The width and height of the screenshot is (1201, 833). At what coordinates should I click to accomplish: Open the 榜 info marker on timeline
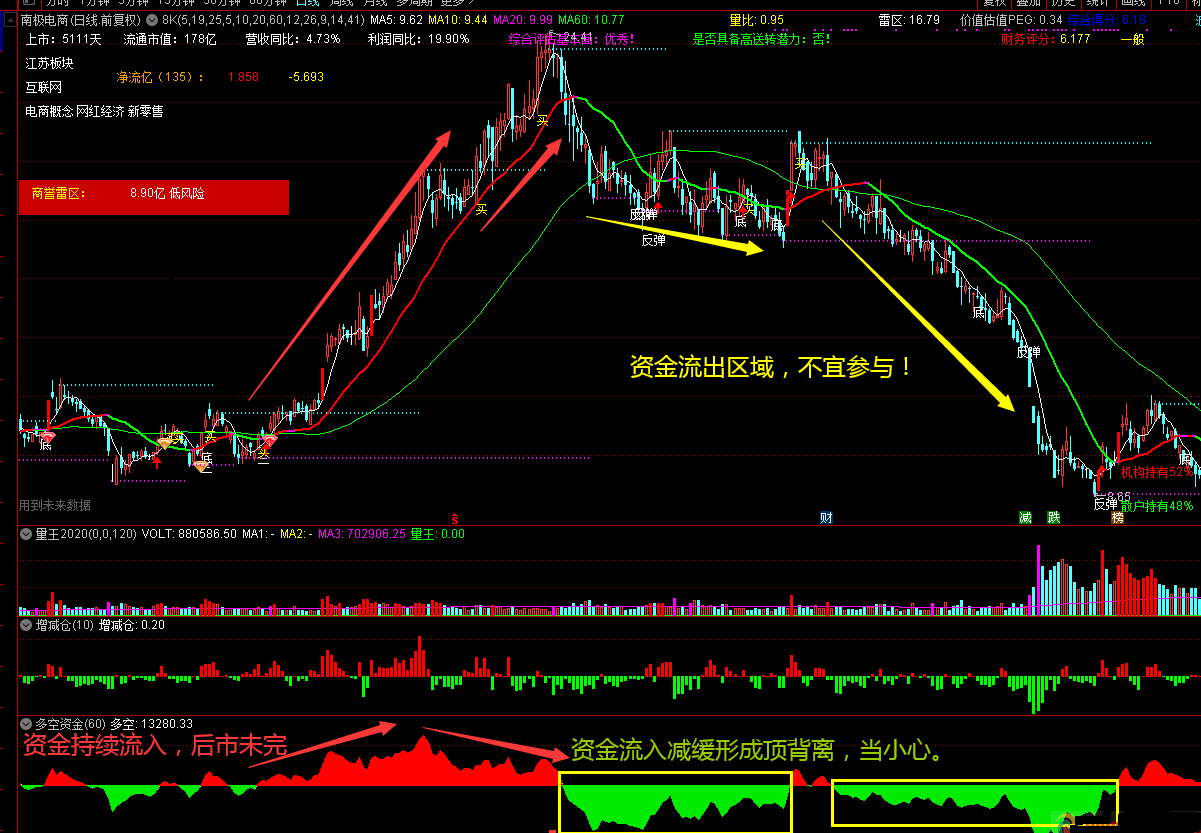tap(1117, 517)
